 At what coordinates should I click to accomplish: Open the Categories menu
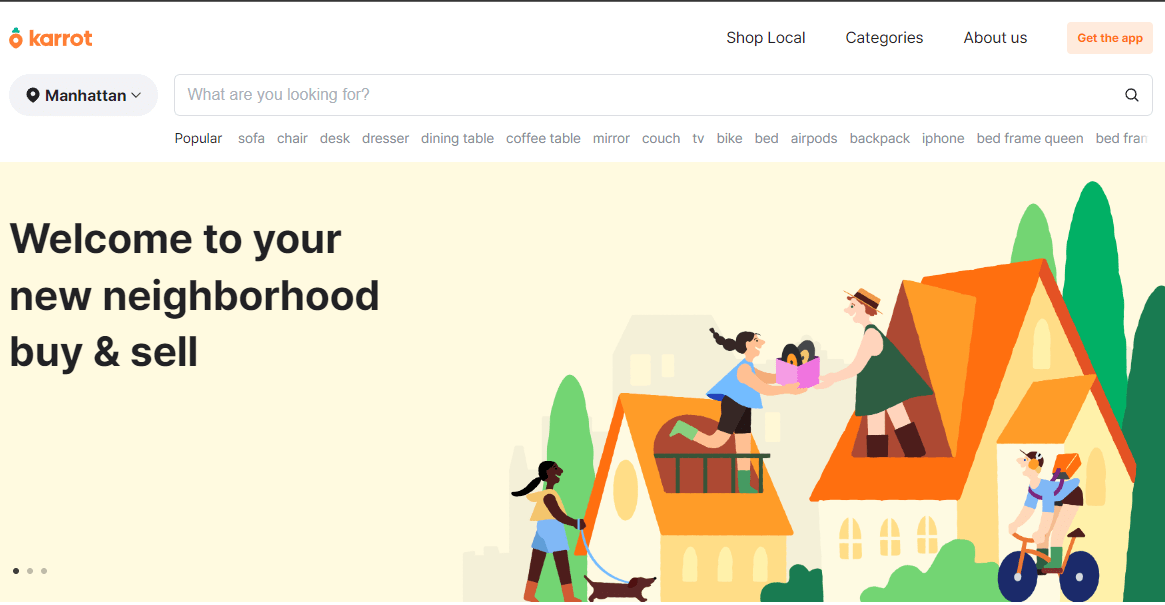point(884,38)
